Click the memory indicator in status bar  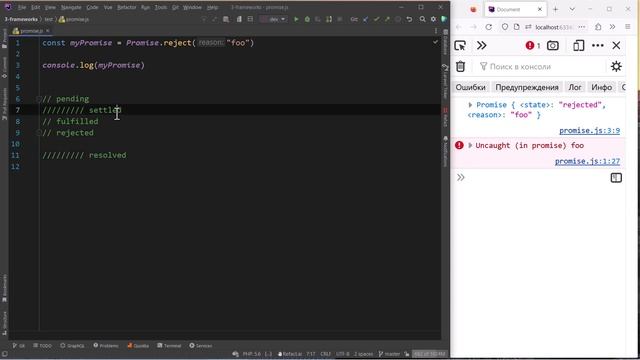point(429,354)
